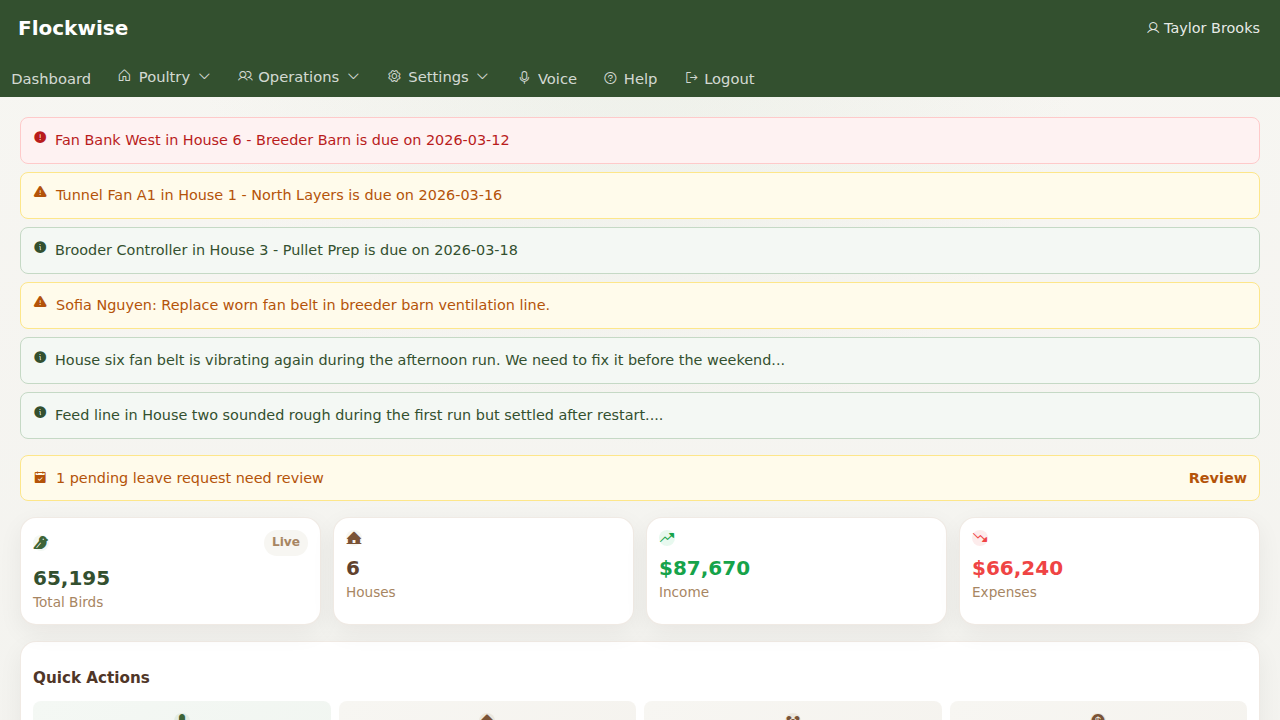The height and width of the screenshot is (720, 1280).
Task: Expand the Settings dropdown
Action: pyautogui.click(x=437, y=76)
